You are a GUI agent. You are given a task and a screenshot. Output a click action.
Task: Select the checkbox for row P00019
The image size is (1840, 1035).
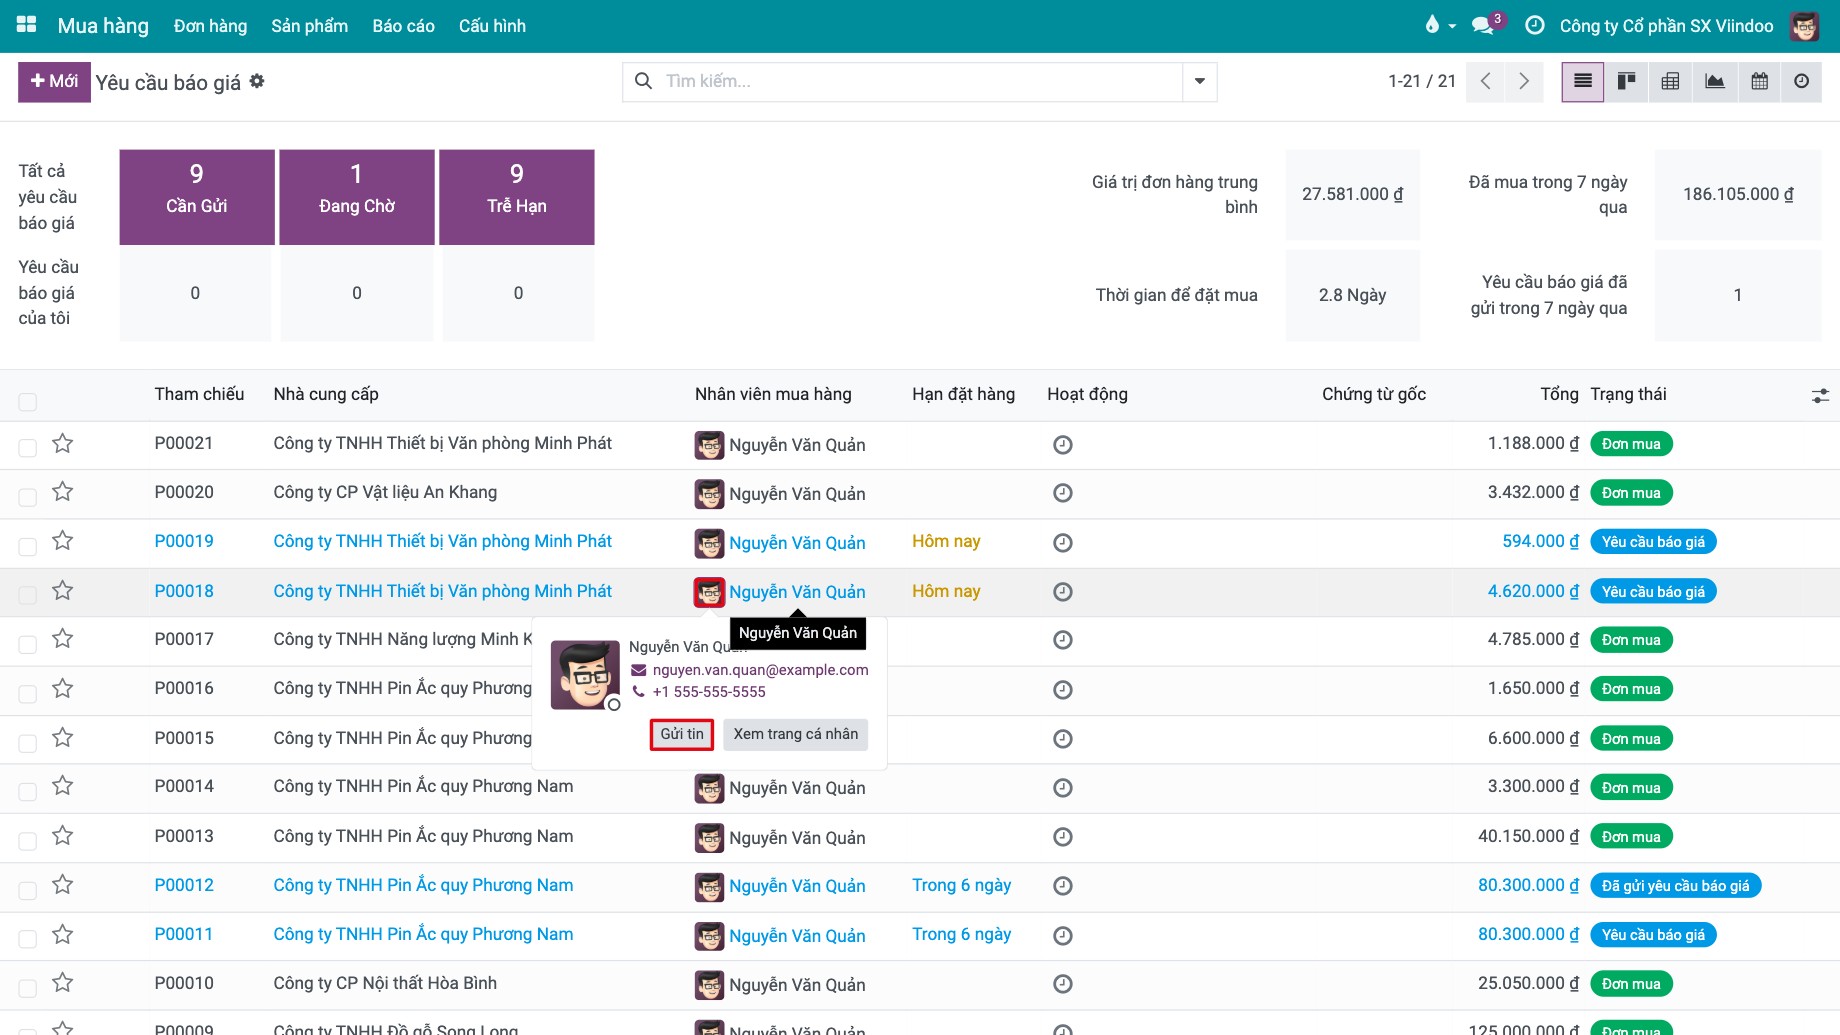click(x=28, y=546)
